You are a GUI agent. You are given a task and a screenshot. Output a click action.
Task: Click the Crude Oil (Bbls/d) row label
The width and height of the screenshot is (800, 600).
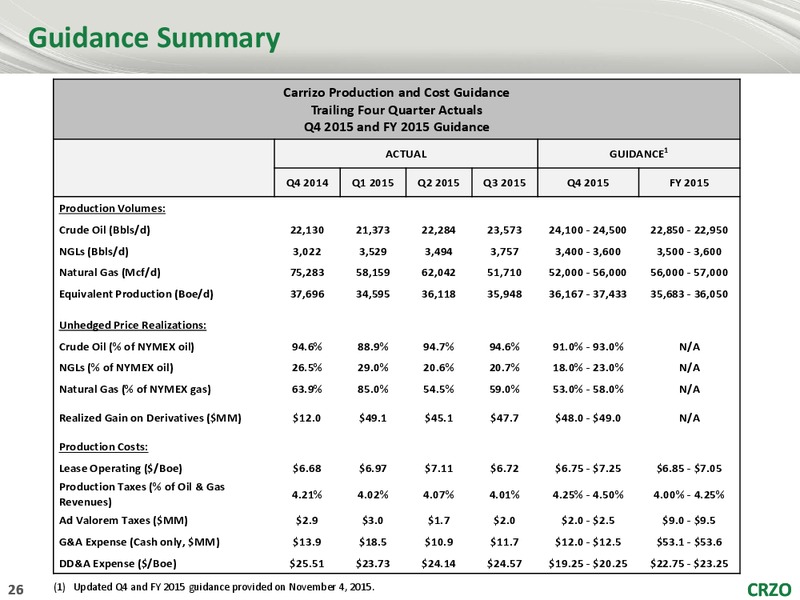point(105,230)
